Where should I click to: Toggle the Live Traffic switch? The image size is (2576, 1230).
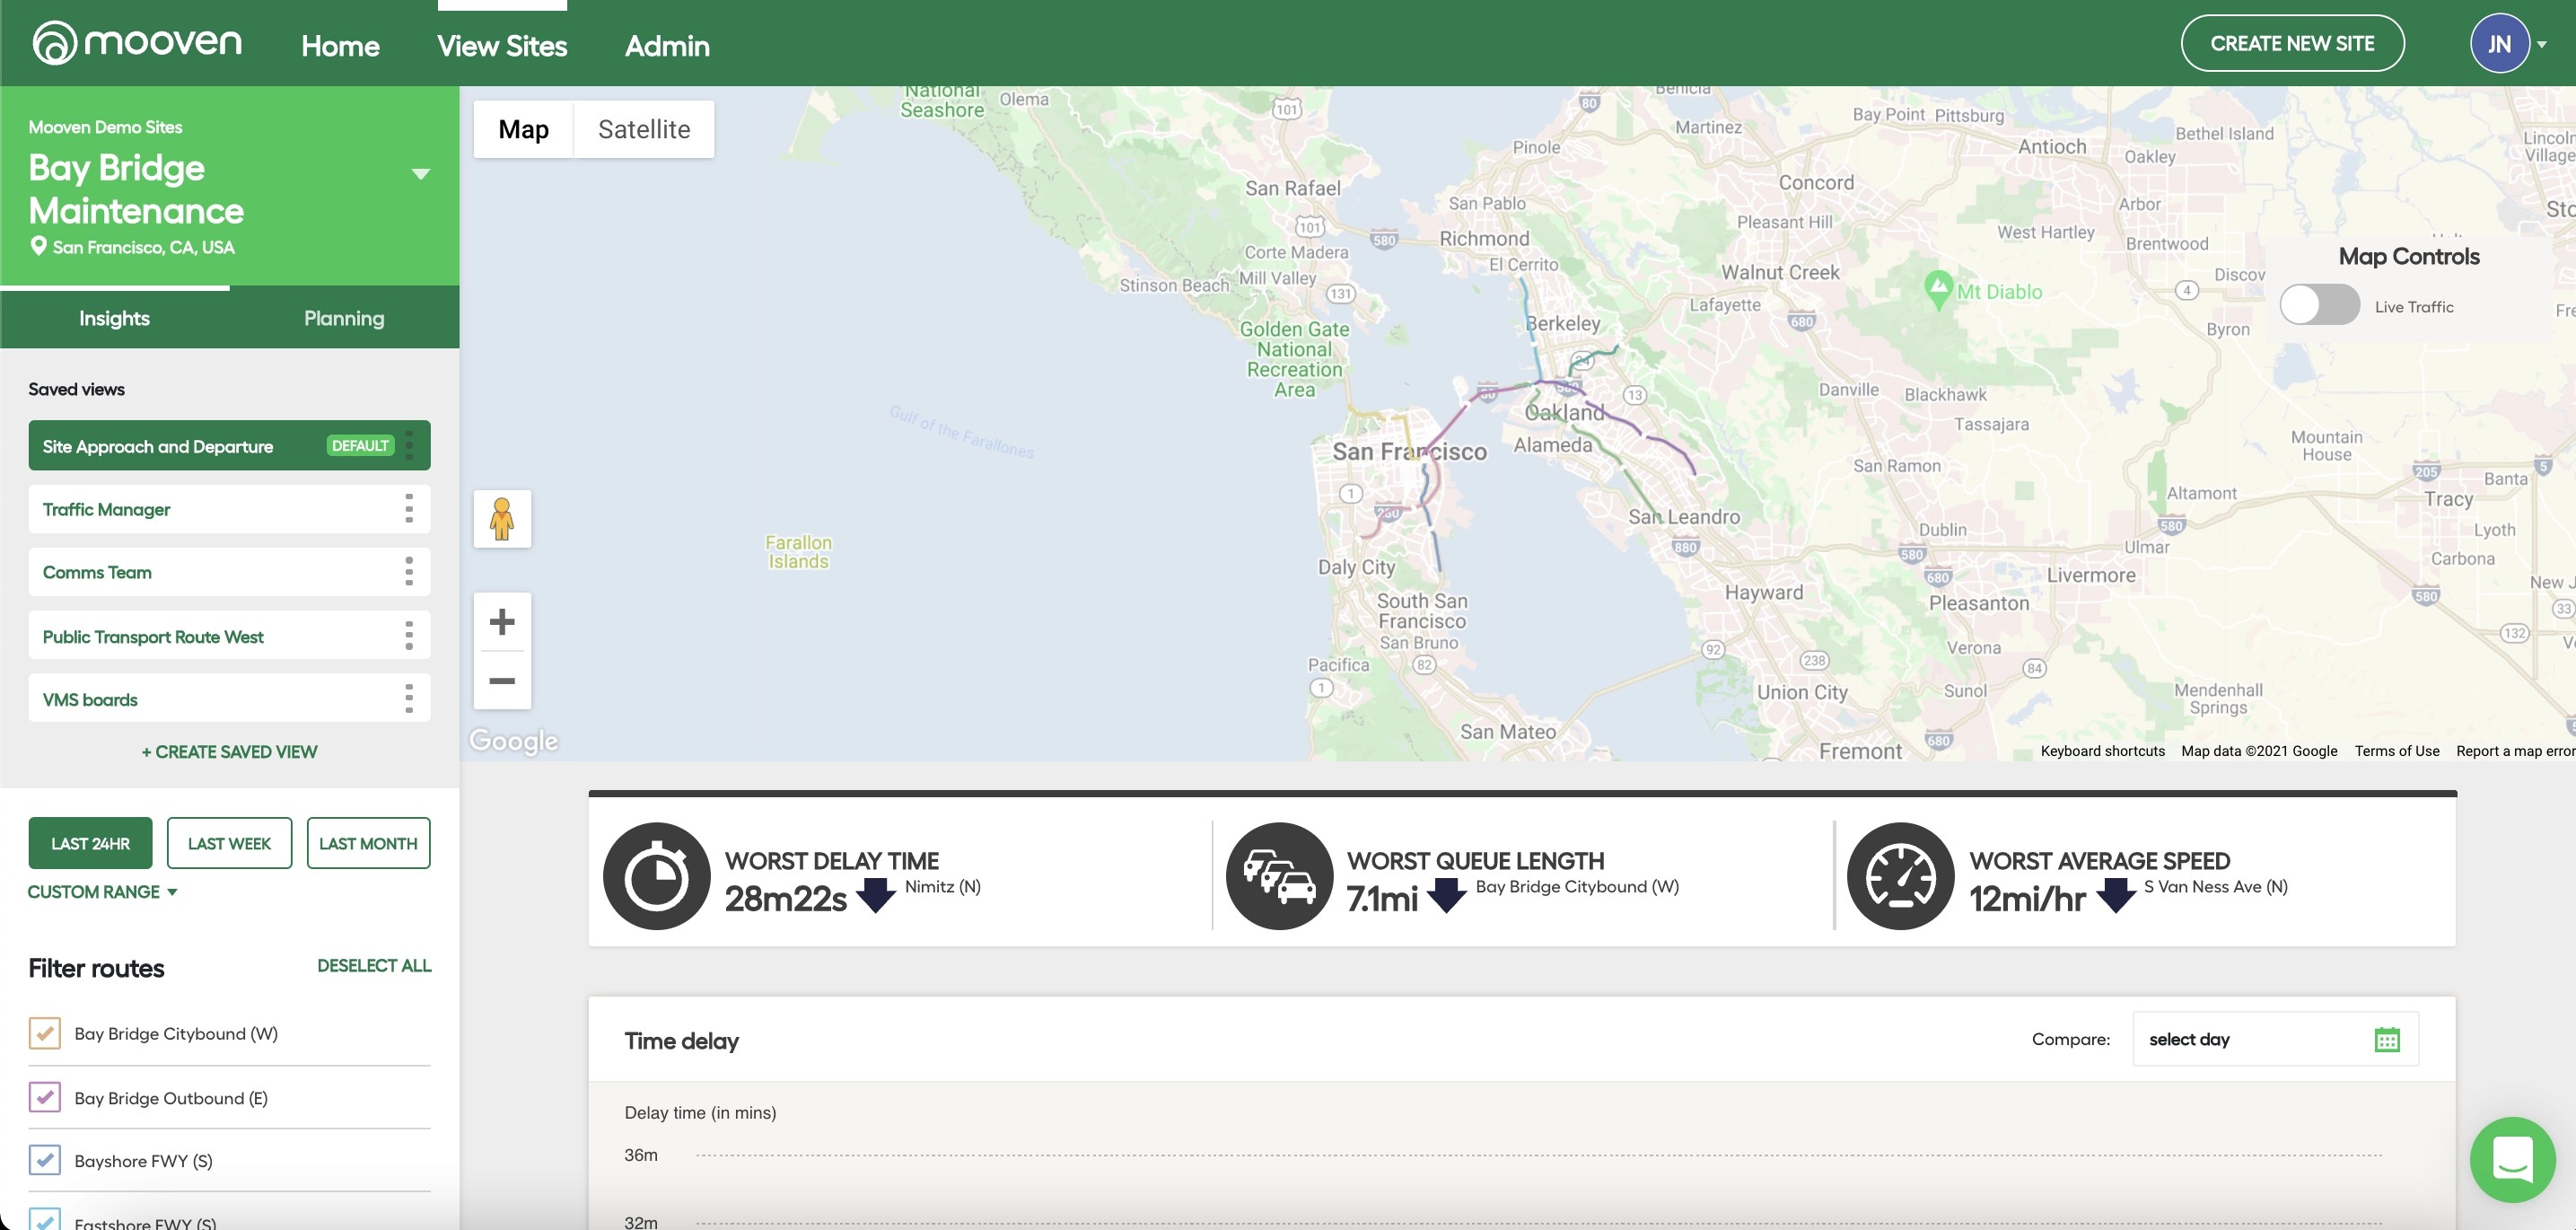[x=2319, y=305]
